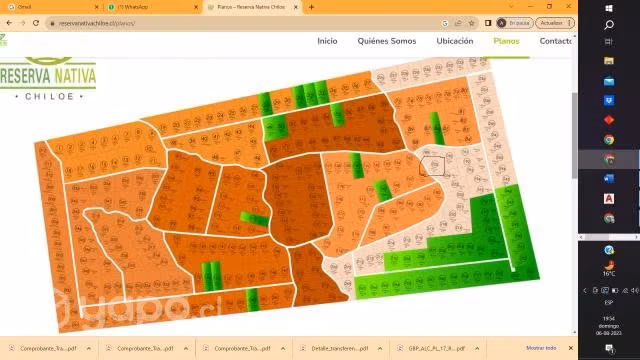Open a new browser tab
The width and height of the screenshot is (640, 360).
tap(311, 7)
